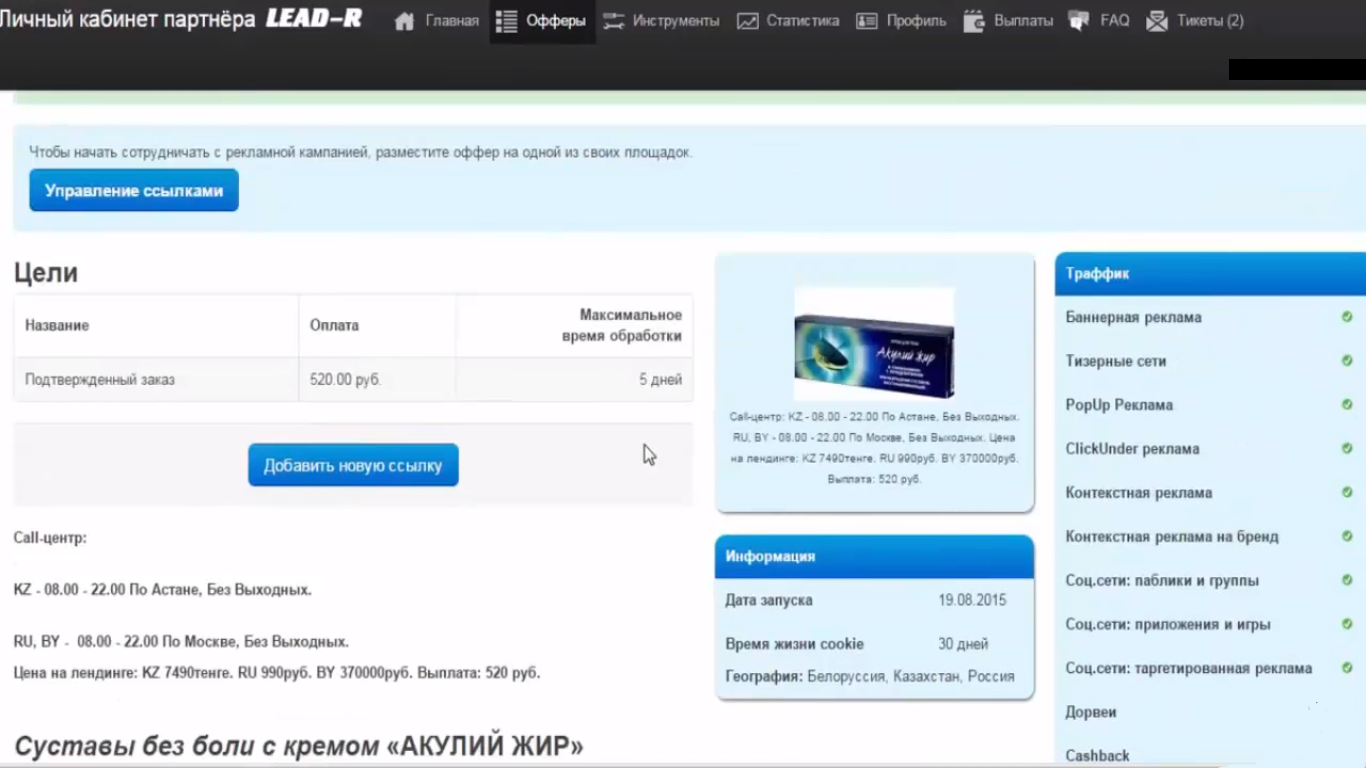Viewport: 1366px width, 768px height.
Task: Click the Call-центр label under the table
Action: 50,538
